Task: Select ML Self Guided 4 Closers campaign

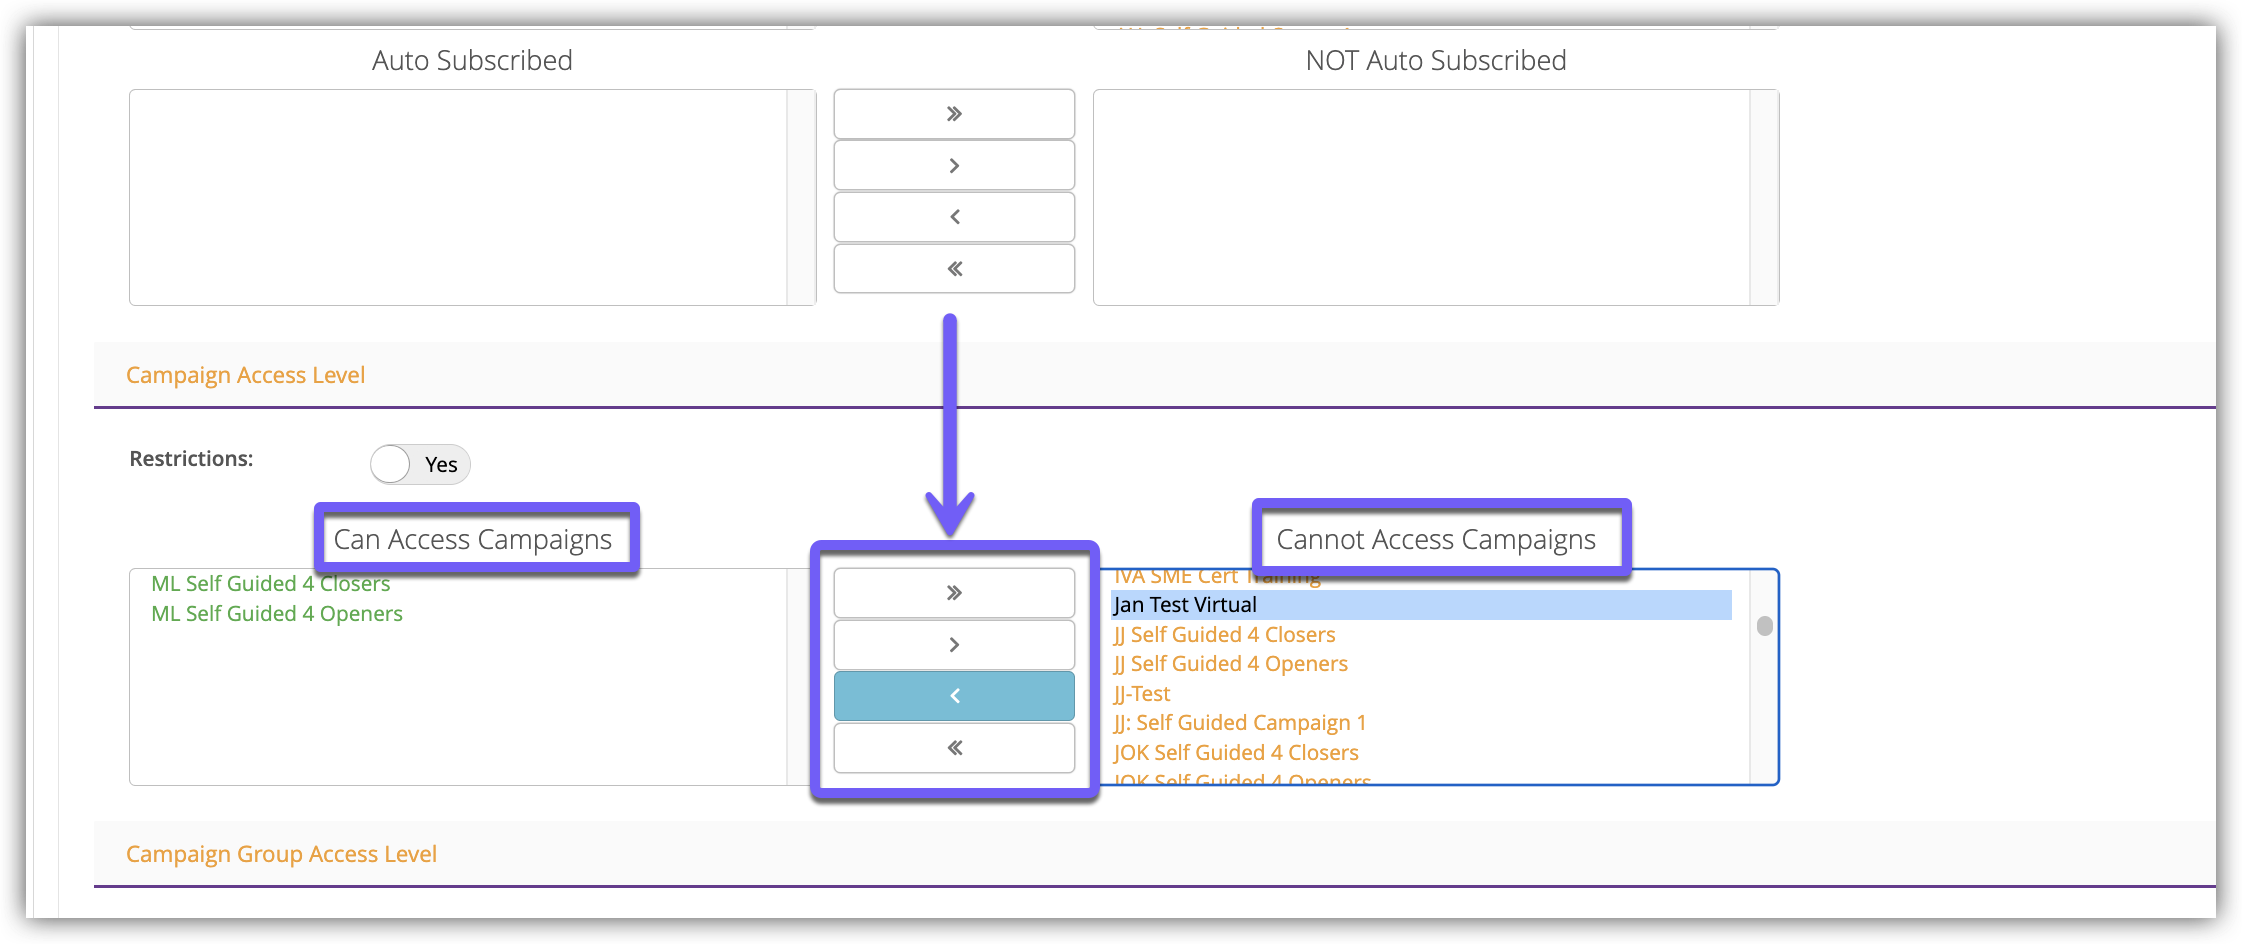Action: click(x=270, y=584)
